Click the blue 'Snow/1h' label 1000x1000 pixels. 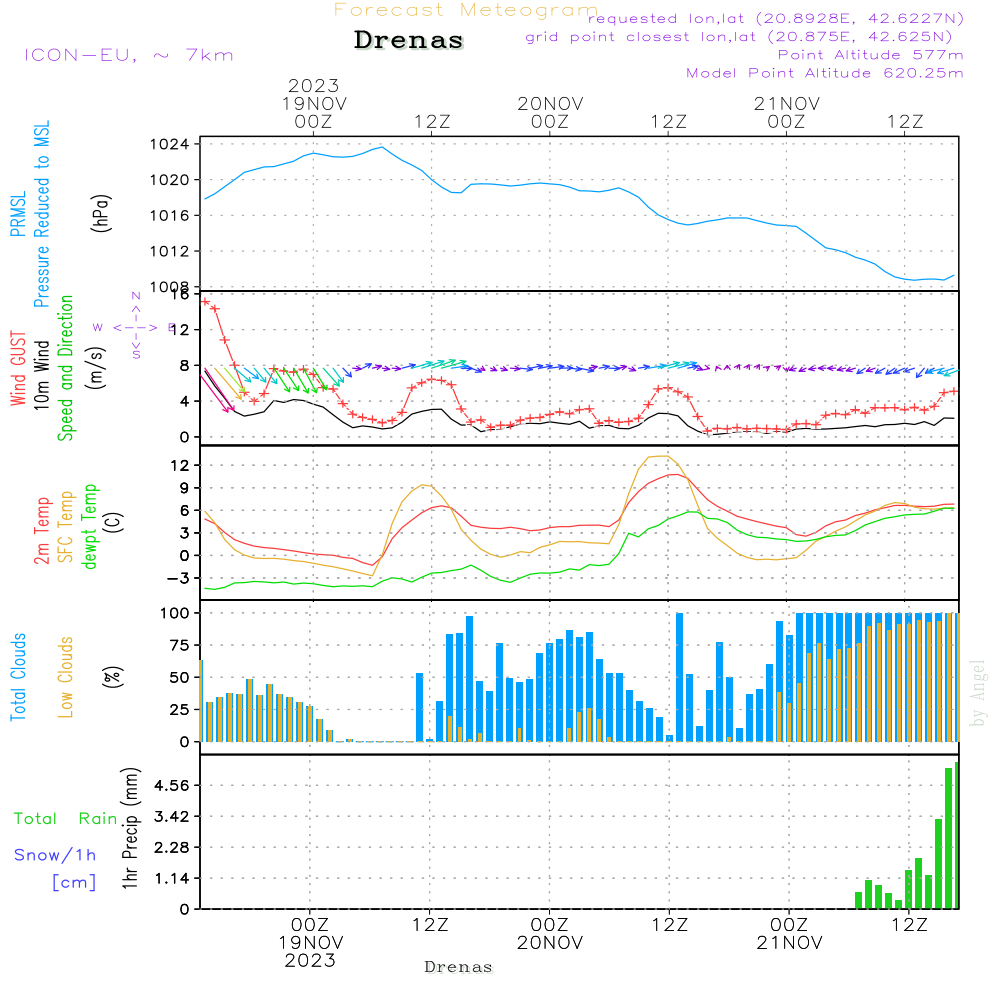[x=55, y=855]
